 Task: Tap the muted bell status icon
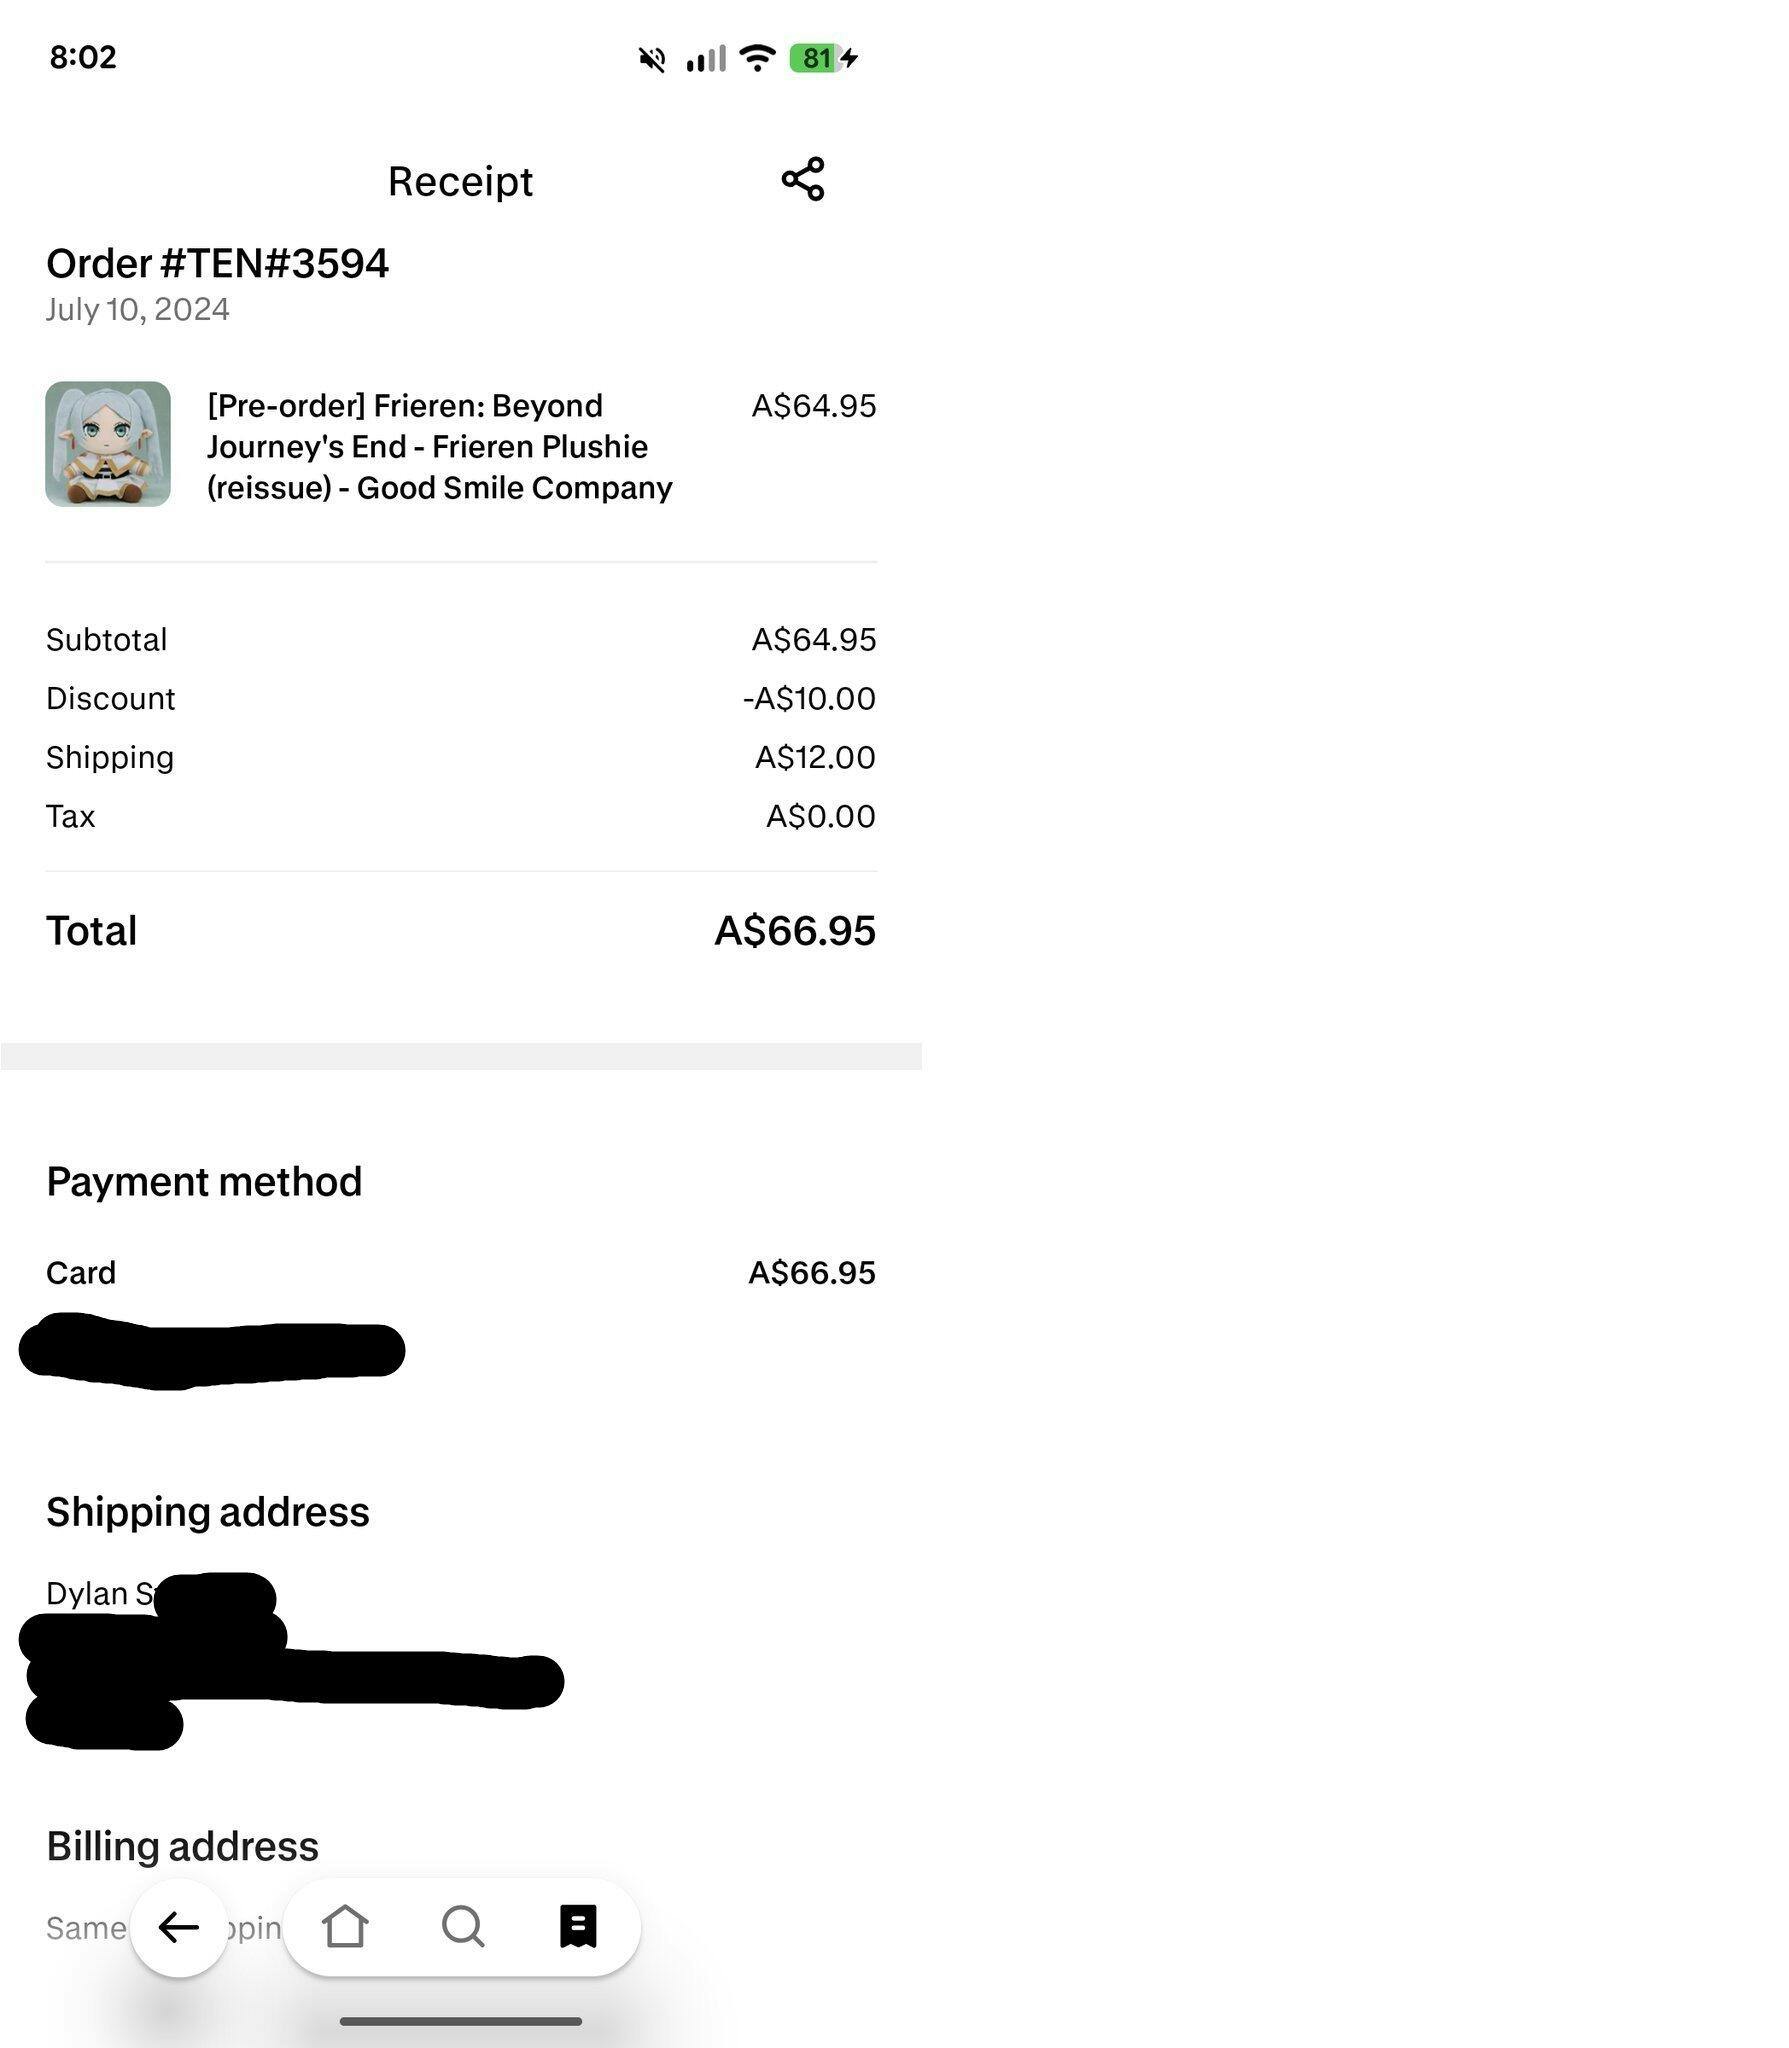[652, 59]
